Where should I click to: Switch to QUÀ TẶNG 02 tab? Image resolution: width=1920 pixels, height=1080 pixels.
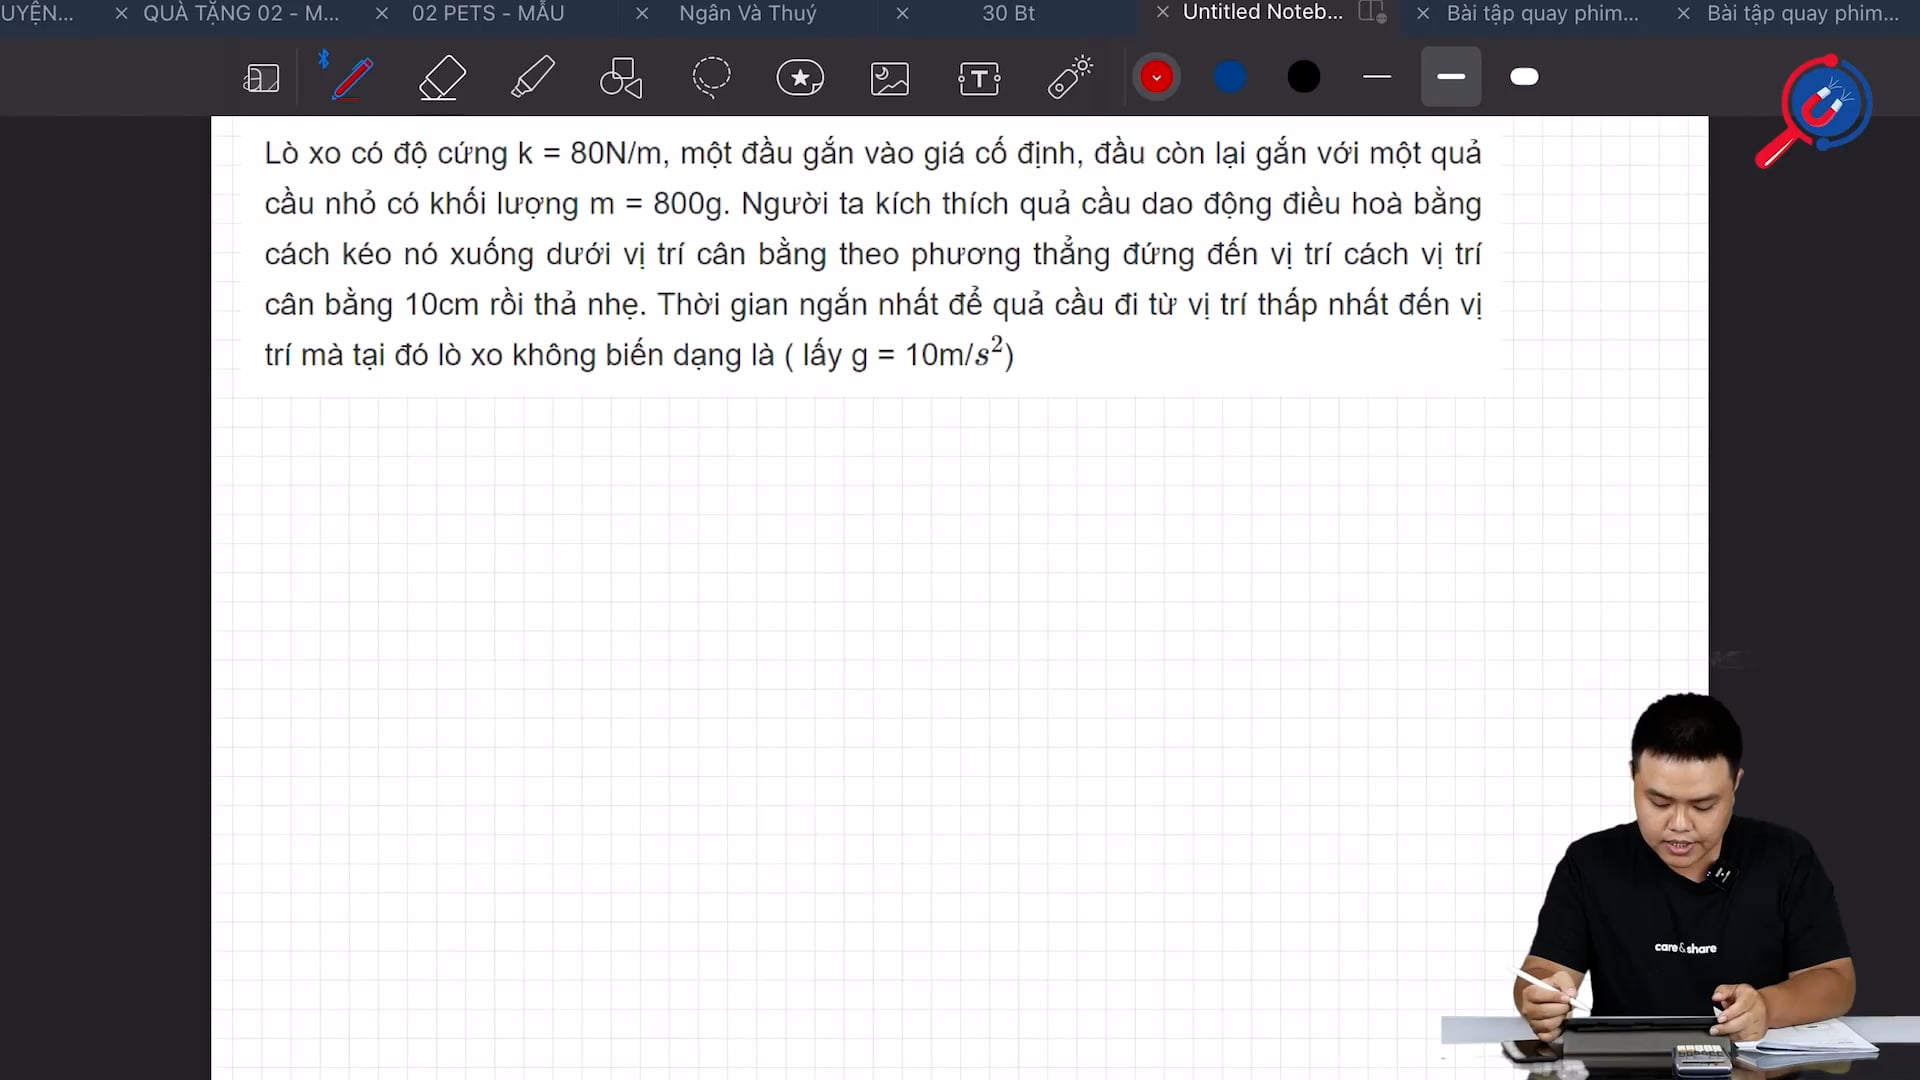coord(241,13)
